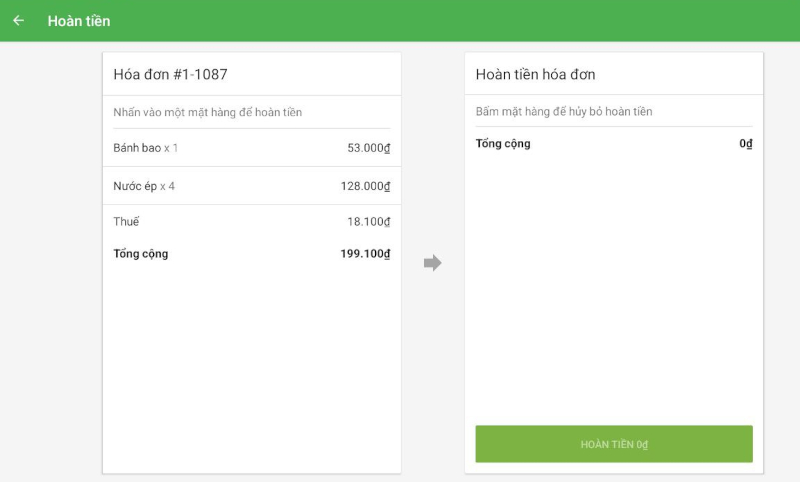Viewport: 800px width, 482px height.
Task: Click the Hoàn tiền hóa đơn panel header
Action: click(536, 75)
